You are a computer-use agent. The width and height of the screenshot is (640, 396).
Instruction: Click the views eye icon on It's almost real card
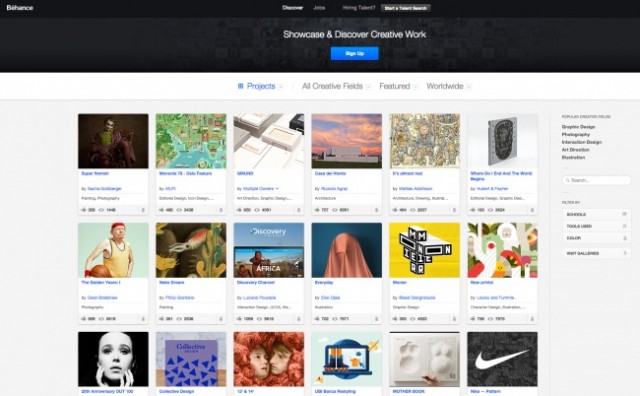tap(413, 210)
